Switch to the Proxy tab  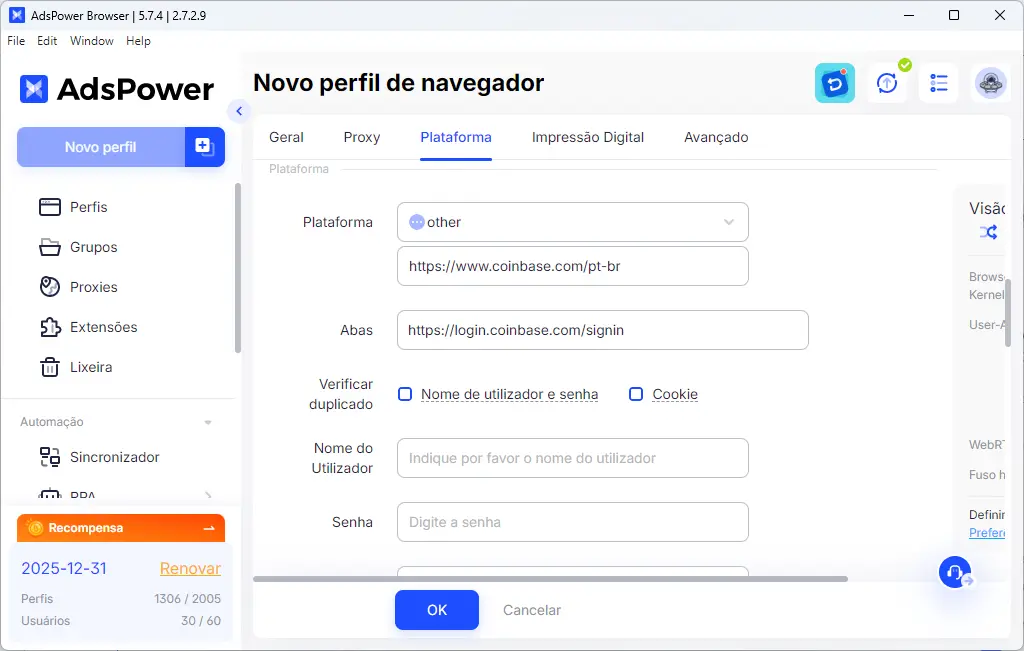362,137
